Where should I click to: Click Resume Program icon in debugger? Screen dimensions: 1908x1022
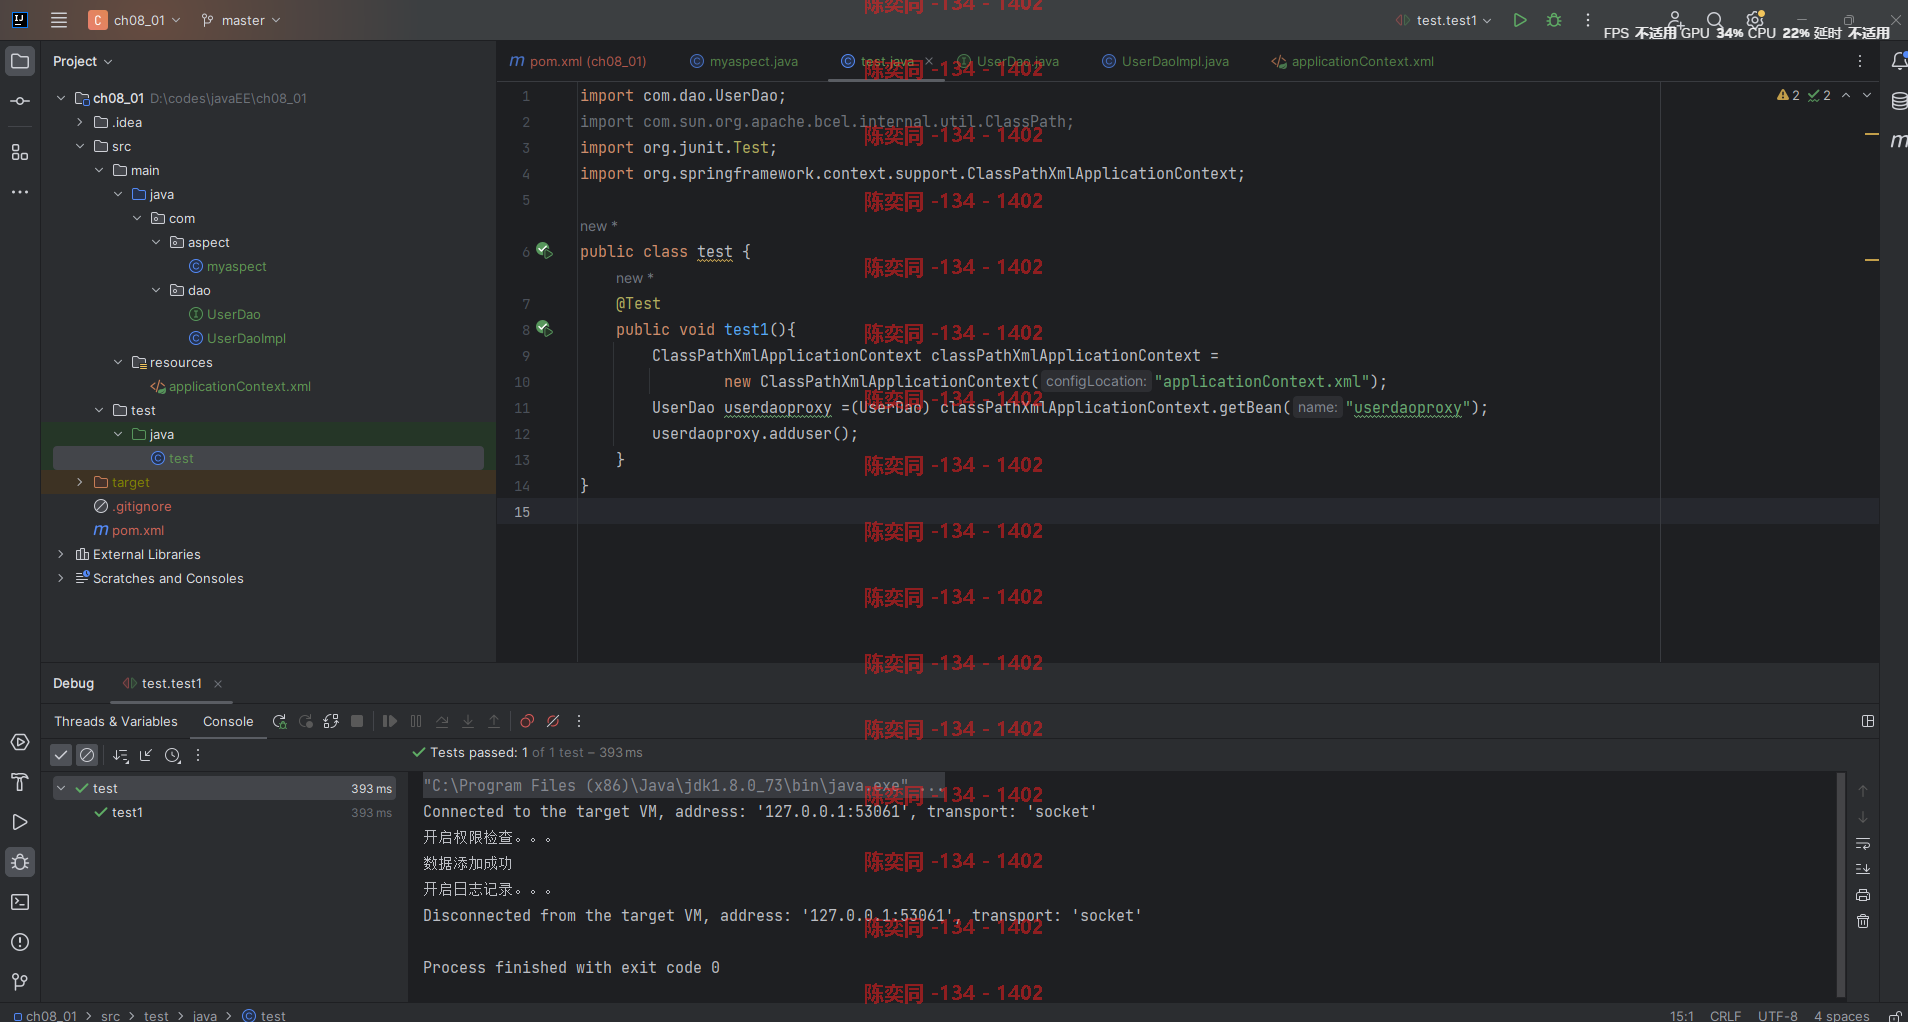pyautogui.click(x=390, y=721)
